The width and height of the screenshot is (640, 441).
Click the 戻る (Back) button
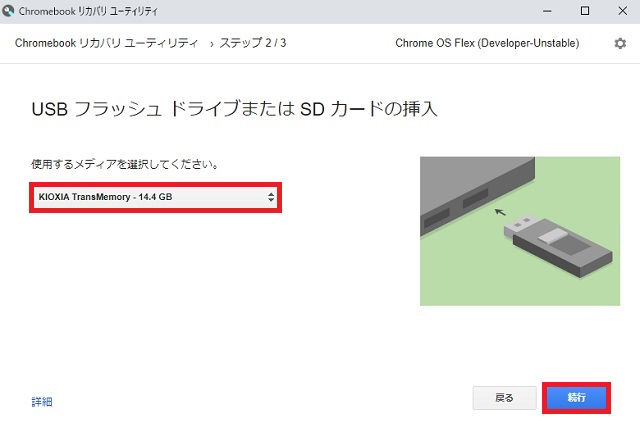tap(504, 398)
